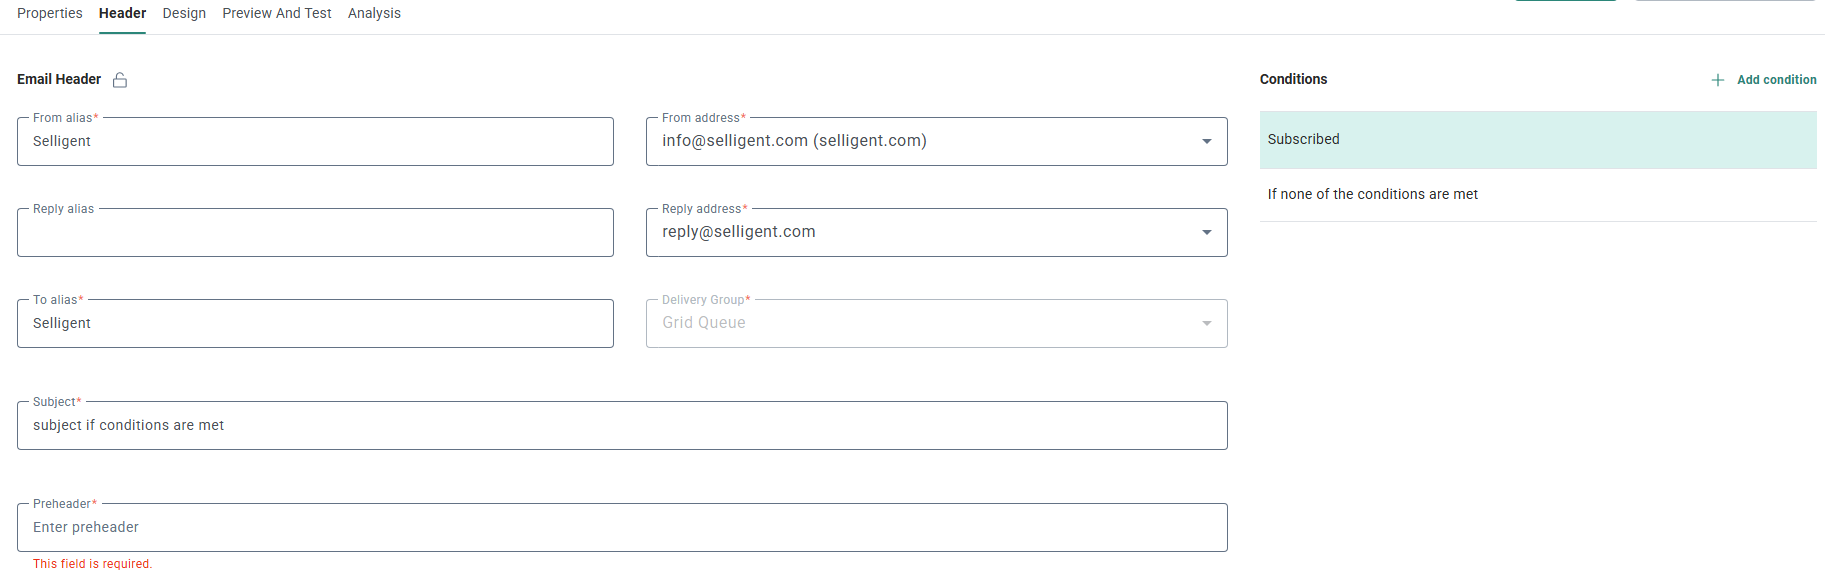The image size is (1825, 587).
Task: Focus the Preheader input field
Action: [622, 528]
